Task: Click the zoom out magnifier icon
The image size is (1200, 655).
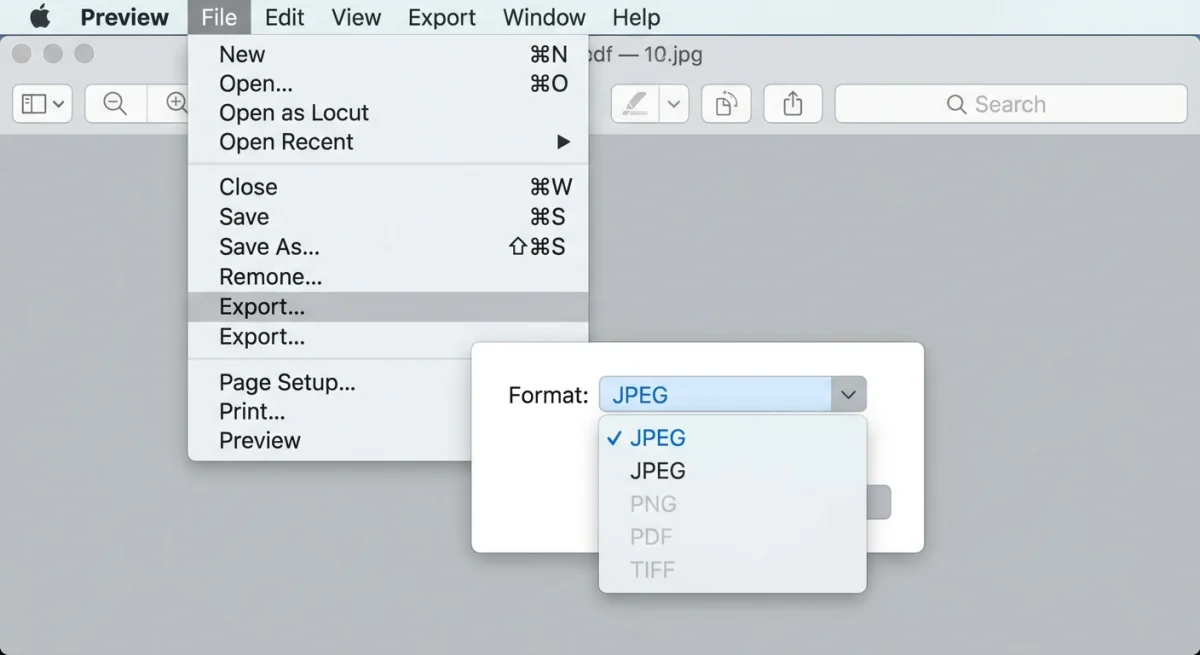Action: [x=116, y=104]
